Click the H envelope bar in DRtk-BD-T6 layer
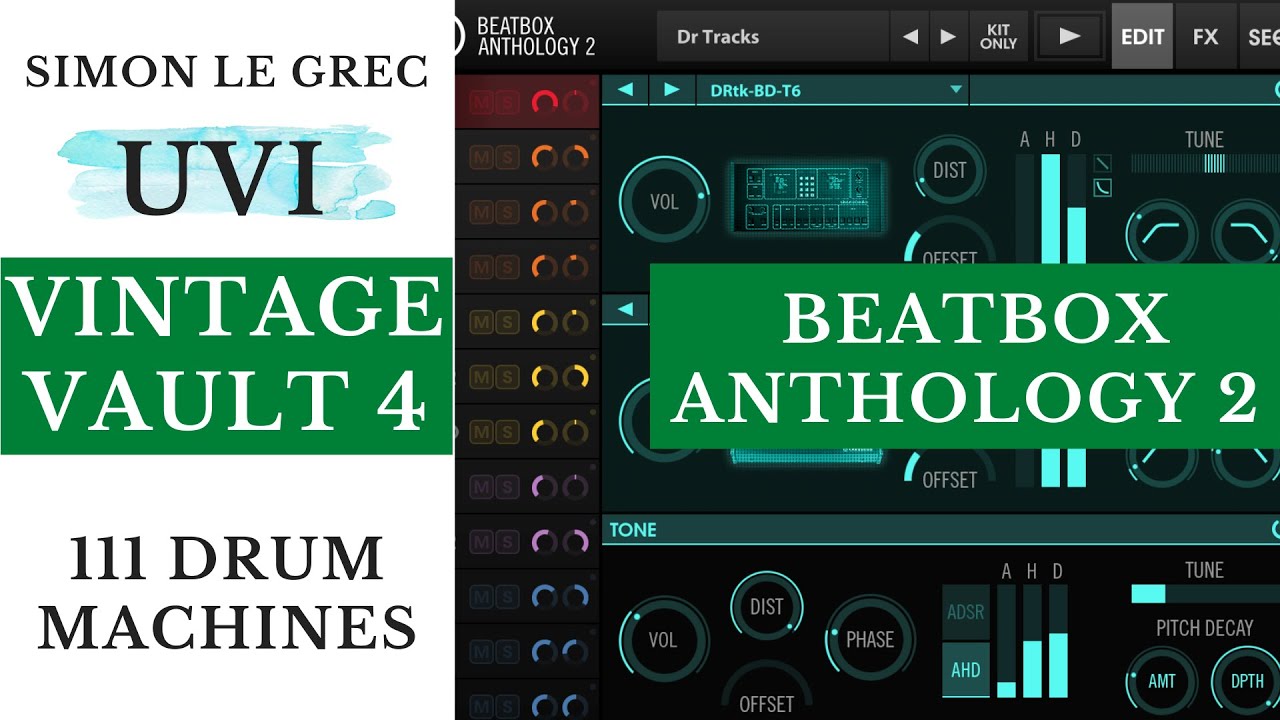Viewport: 1280px width, 720px height. 1050,208
